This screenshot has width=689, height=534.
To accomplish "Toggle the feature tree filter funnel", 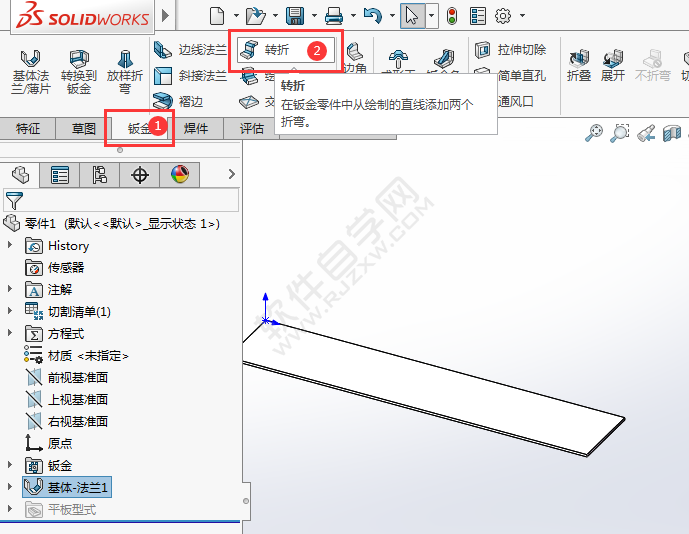I will point(13,200).
